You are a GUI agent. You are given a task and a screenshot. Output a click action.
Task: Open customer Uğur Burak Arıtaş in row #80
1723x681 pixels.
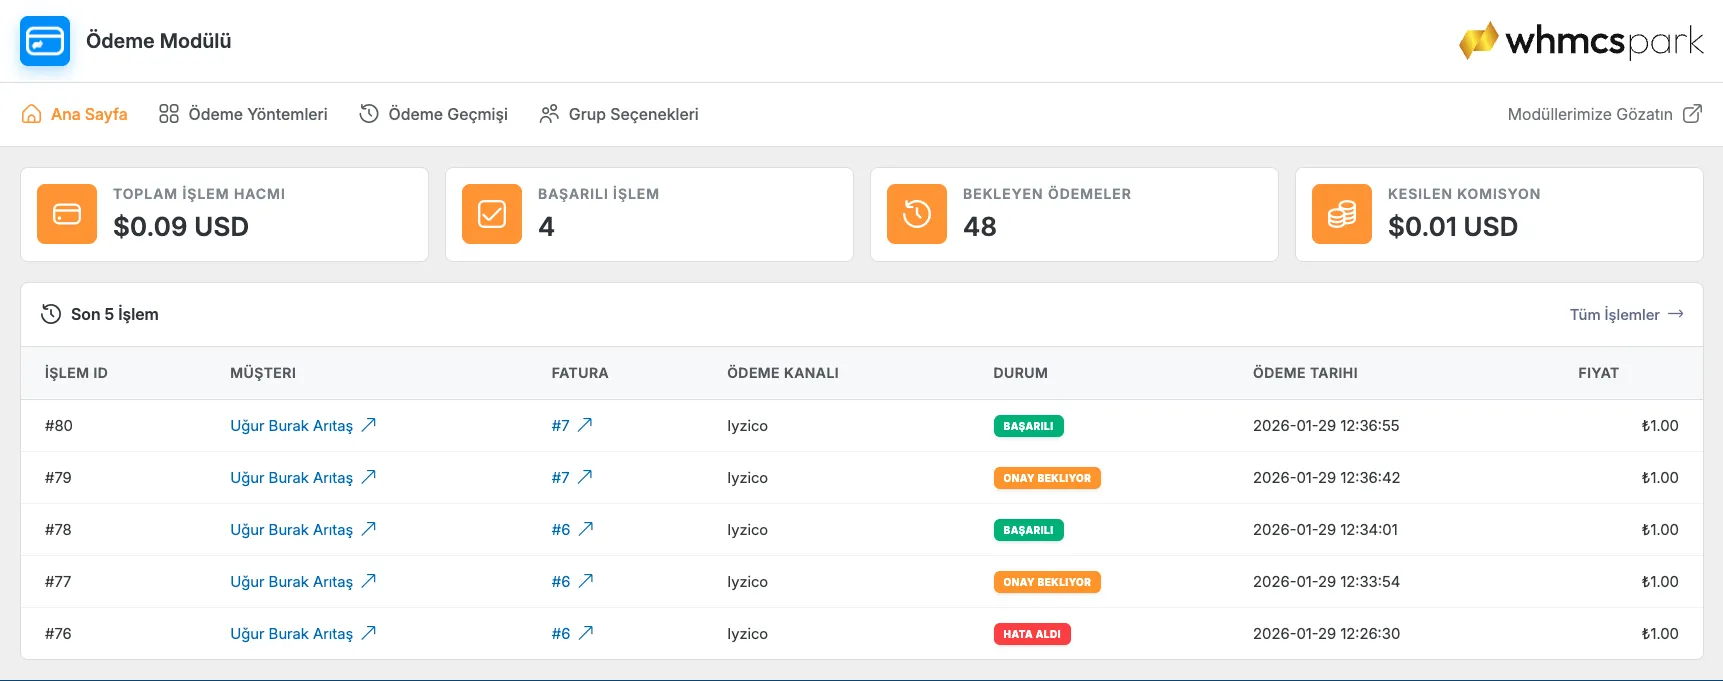(291, 426)
